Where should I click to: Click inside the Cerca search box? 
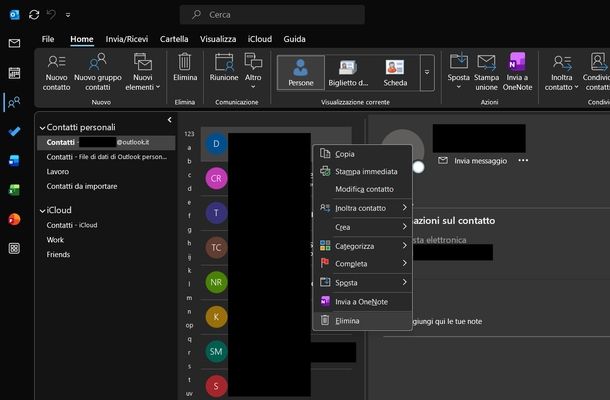272,15
